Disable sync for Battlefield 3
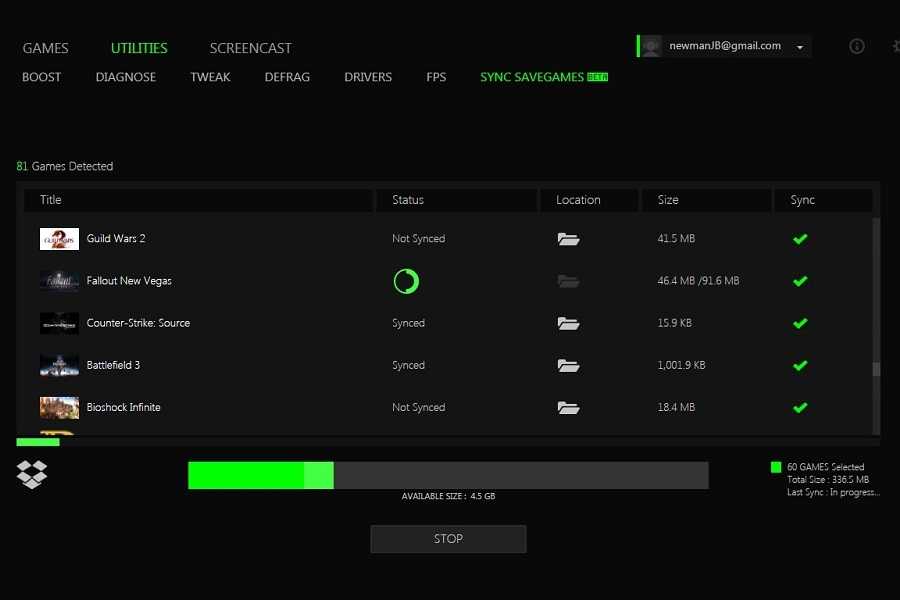Viewport: 900px width, 600px height. 799,365
